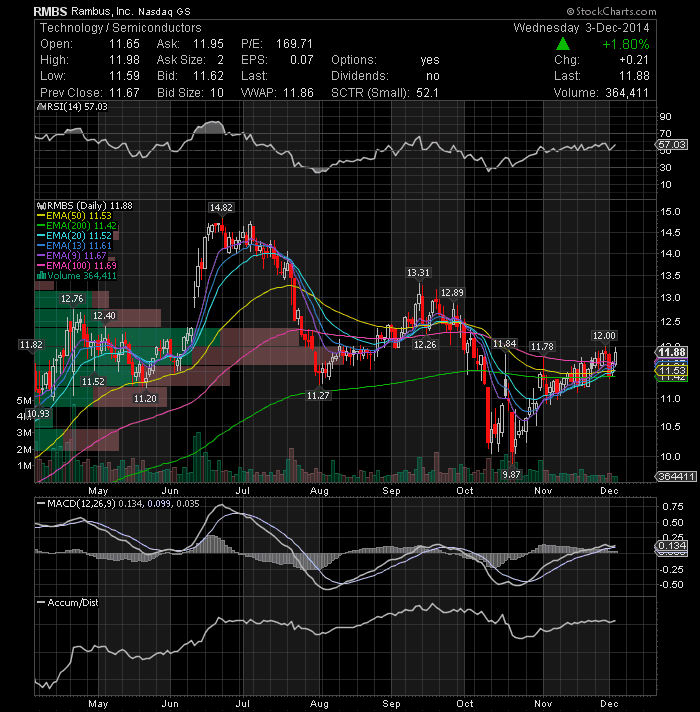The image size is (700, 712).
Task: Click the 11.82 price annotation
Action: tap(31, 345)
